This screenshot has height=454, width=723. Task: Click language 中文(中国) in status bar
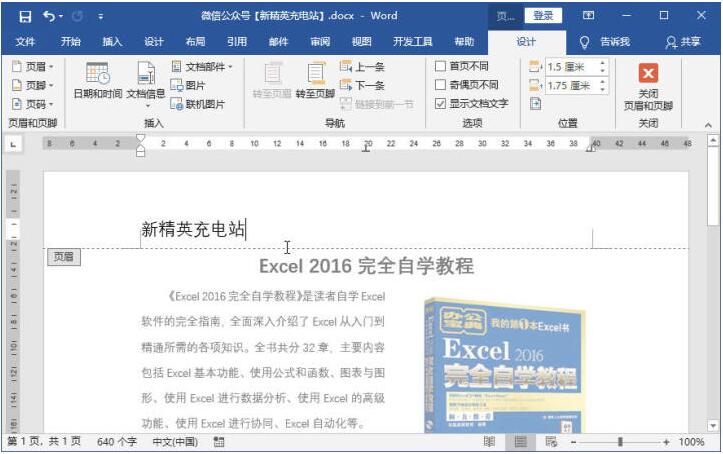(175, 442)
